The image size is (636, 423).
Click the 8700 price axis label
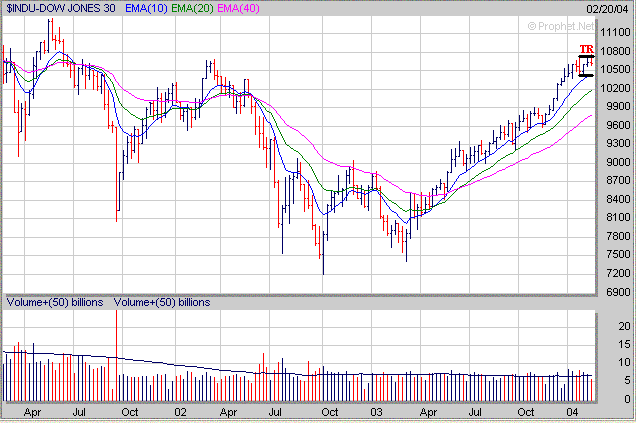[x=618, y=180]
